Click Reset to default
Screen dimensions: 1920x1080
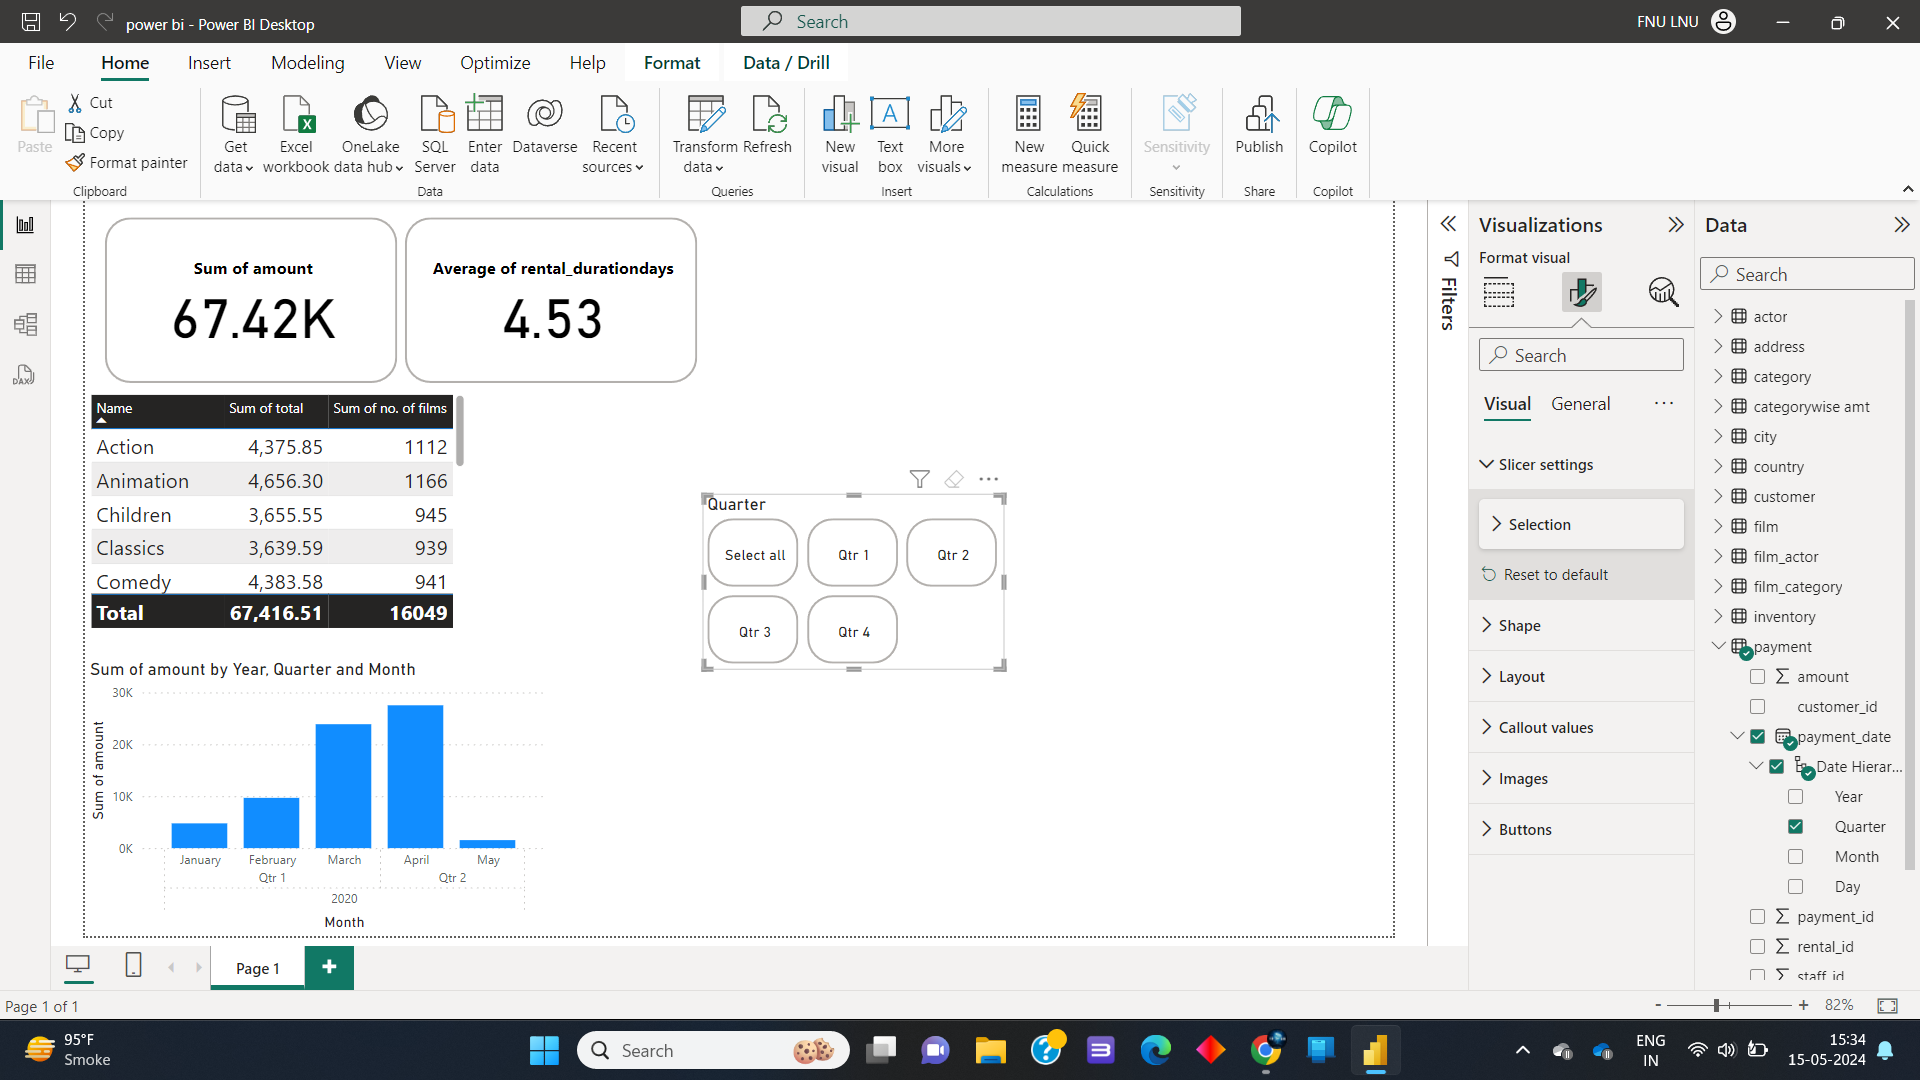[x=1545, y=575]
